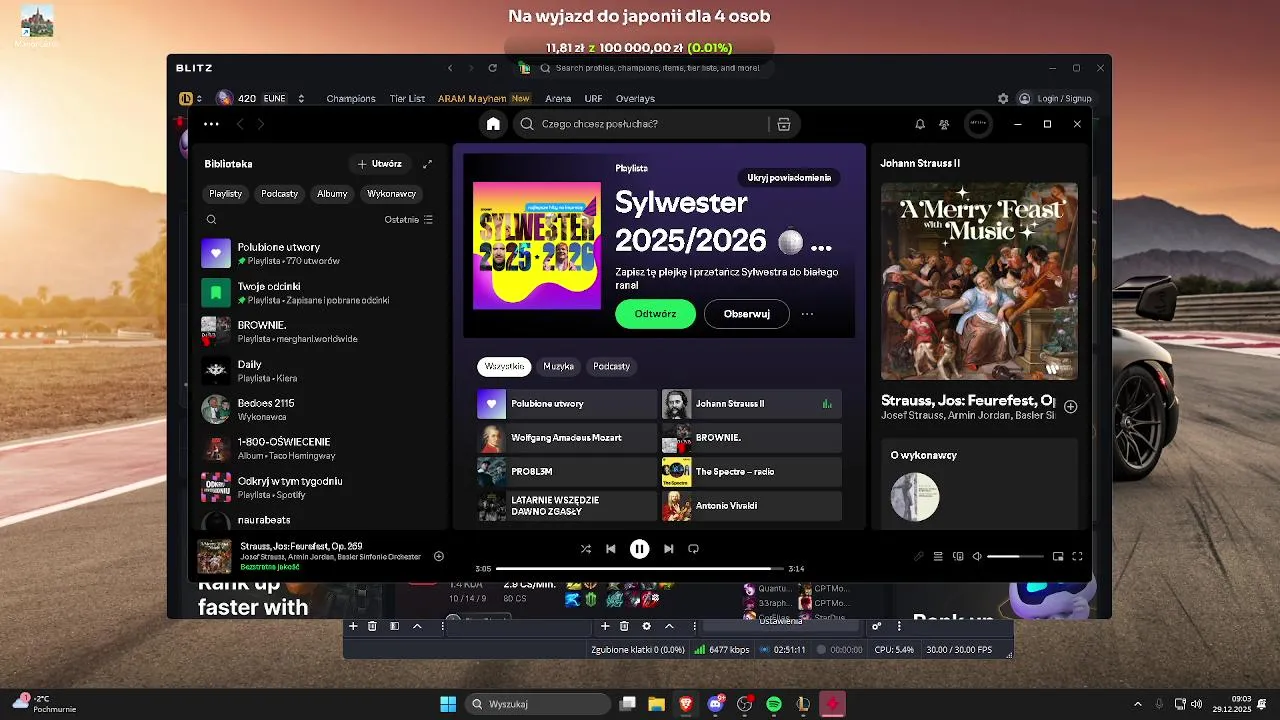Filter library by Podcasty
This screenshot has width=1280, height=720.
pyautogui.click(x=280, y=194)
